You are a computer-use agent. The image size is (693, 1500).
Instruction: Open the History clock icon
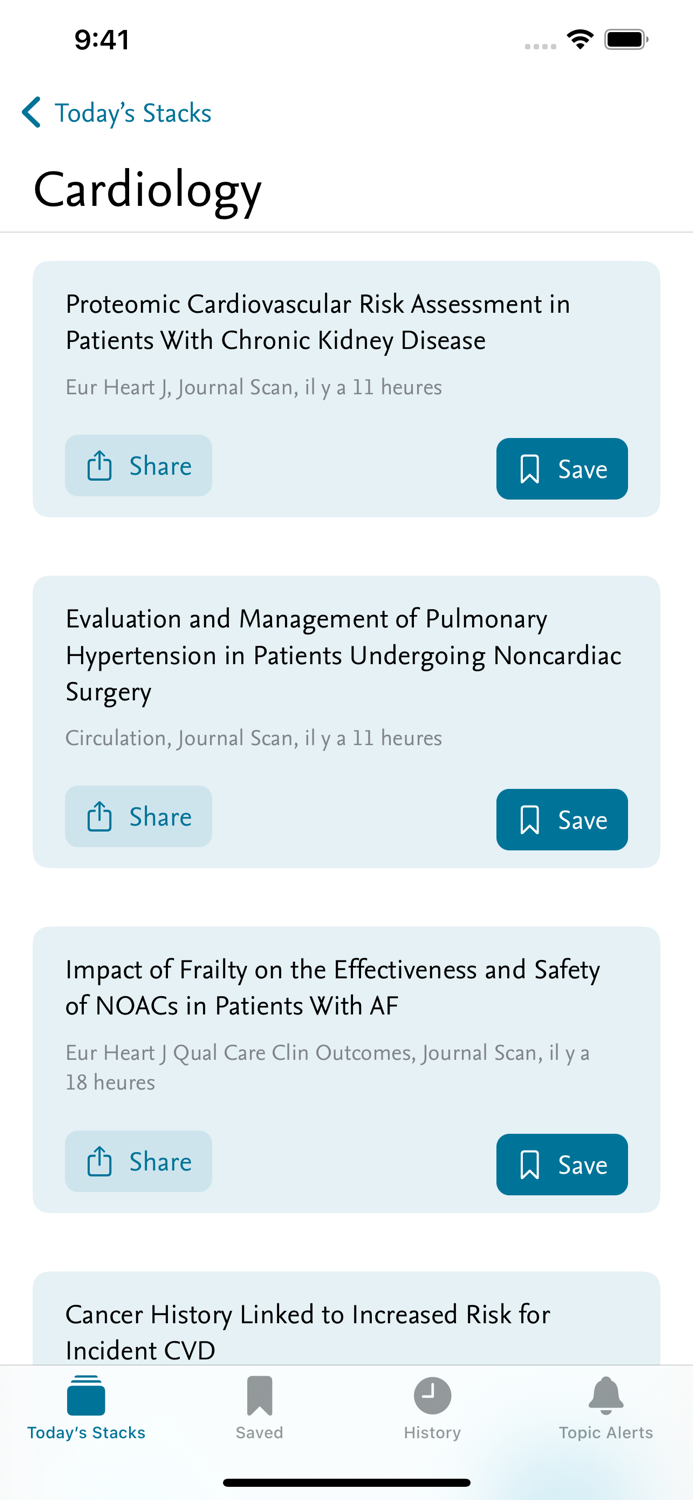coord(432,1395)
